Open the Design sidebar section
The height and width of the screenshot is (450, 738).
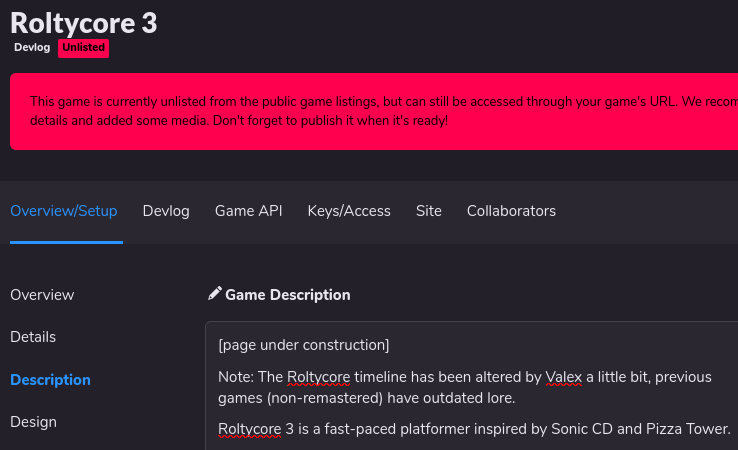(x=33, y=422)
